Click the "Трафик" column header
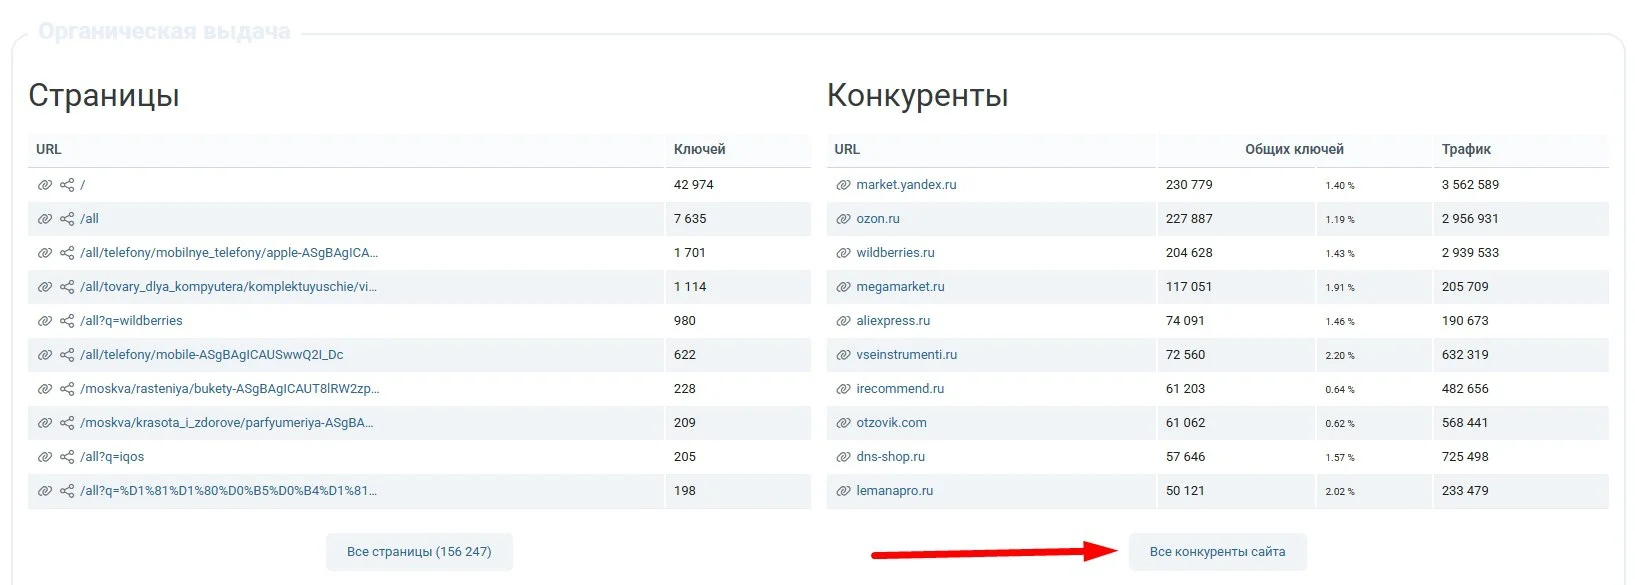The height and width of the screenshot is (585, 1635). 1466,149
